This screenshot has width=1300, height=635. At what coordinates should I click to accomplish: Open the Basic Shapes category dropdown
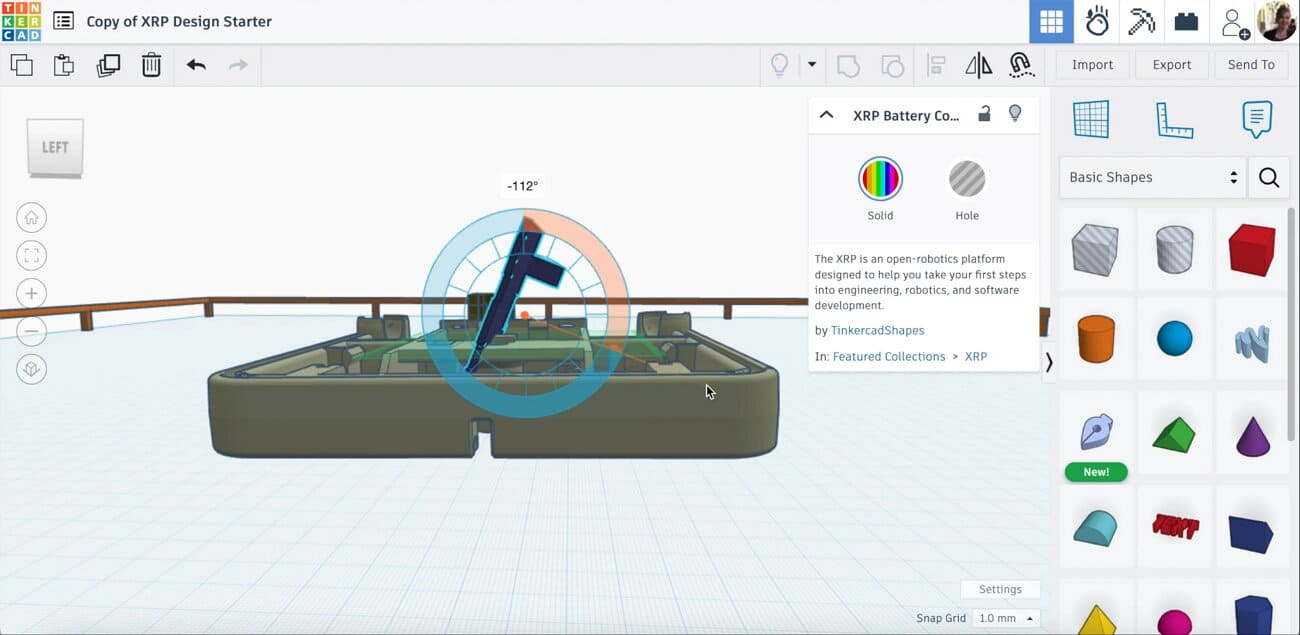(1150, 177)
